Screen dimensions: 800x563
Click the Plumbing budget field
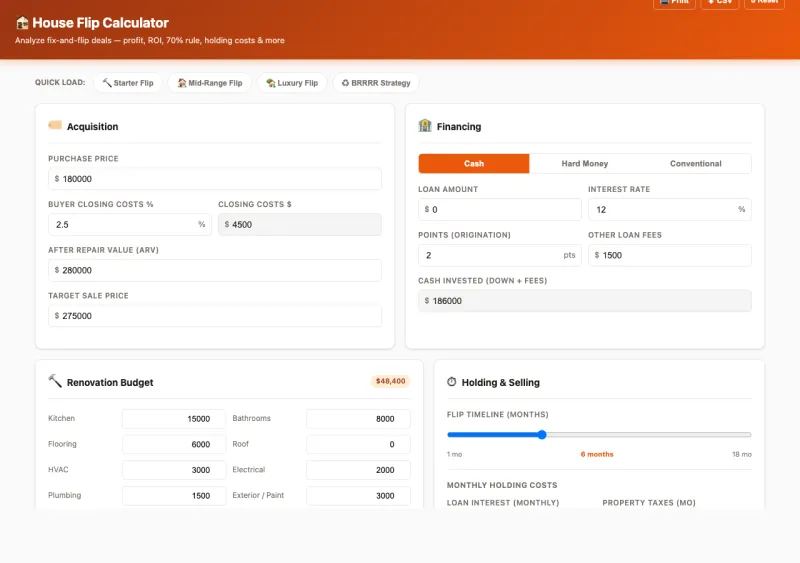(174, 495)
